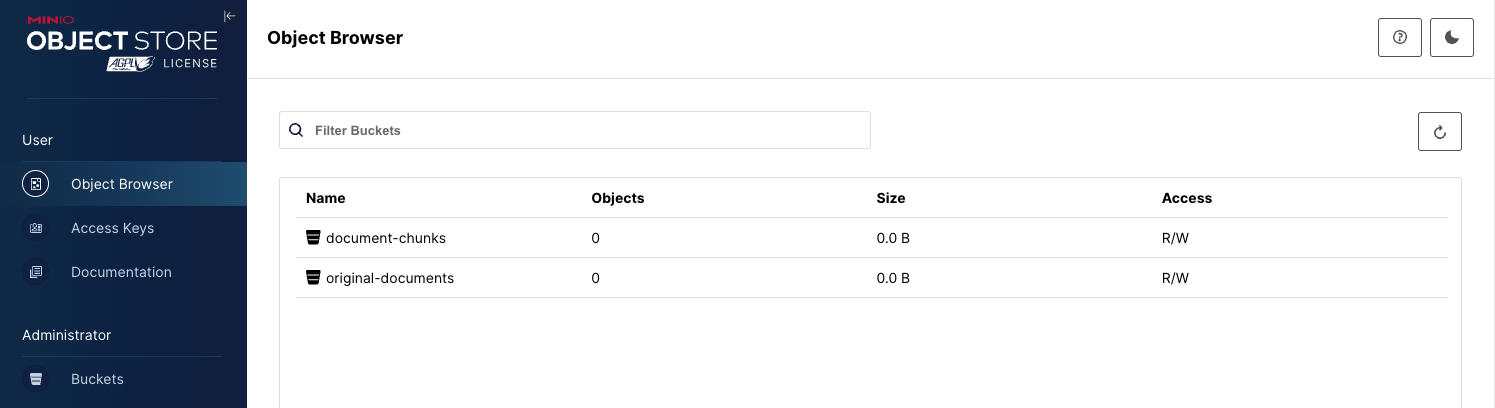
Task: Open the help question mark icon
Action: (x=1400, y=38)
